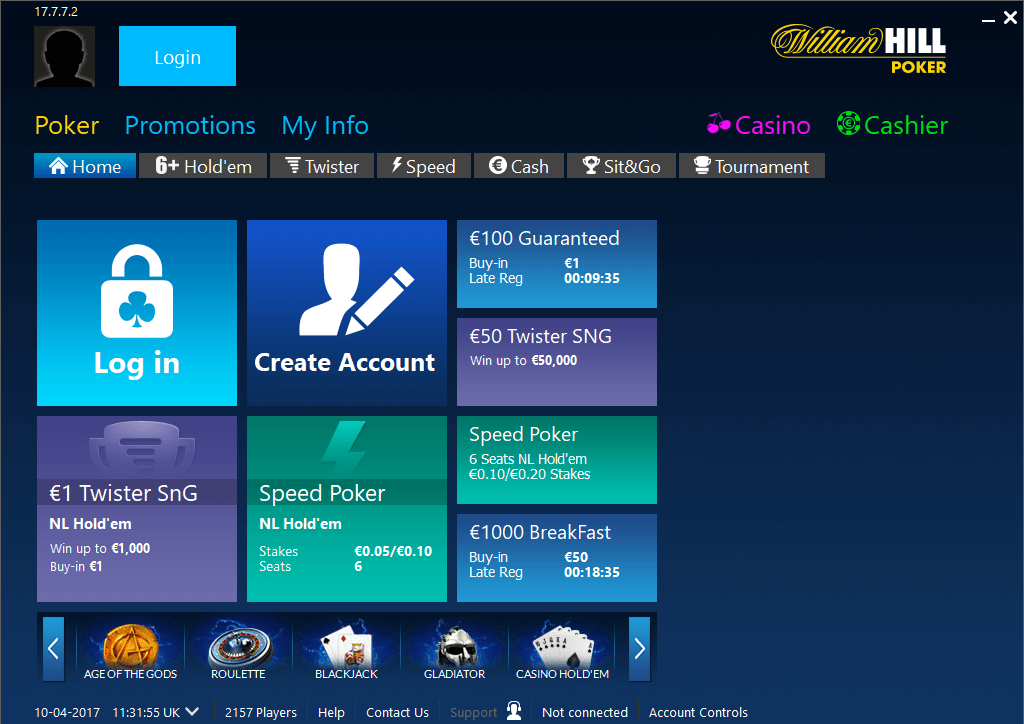1024x724 pixels.
Task: Open Contact Us from the status bar
Action: (x=397, y=712)
